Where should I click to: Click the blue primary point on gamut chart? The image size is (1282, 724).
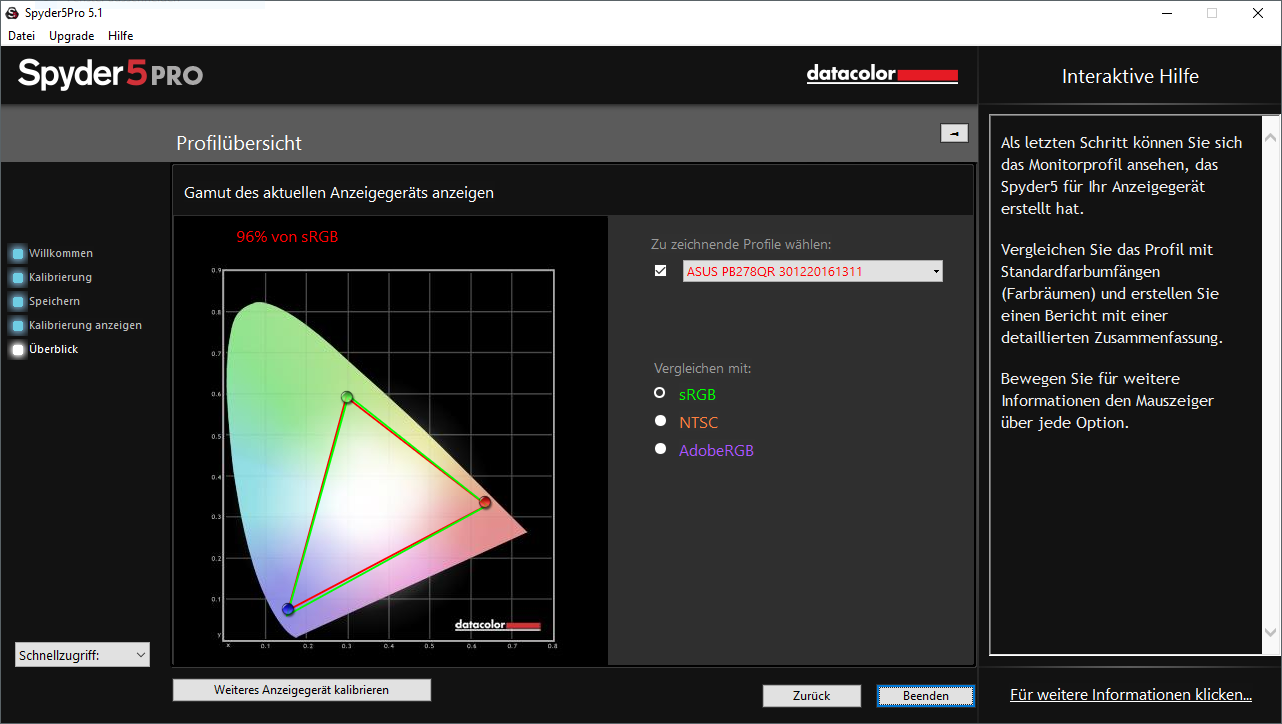click(288, 609)
